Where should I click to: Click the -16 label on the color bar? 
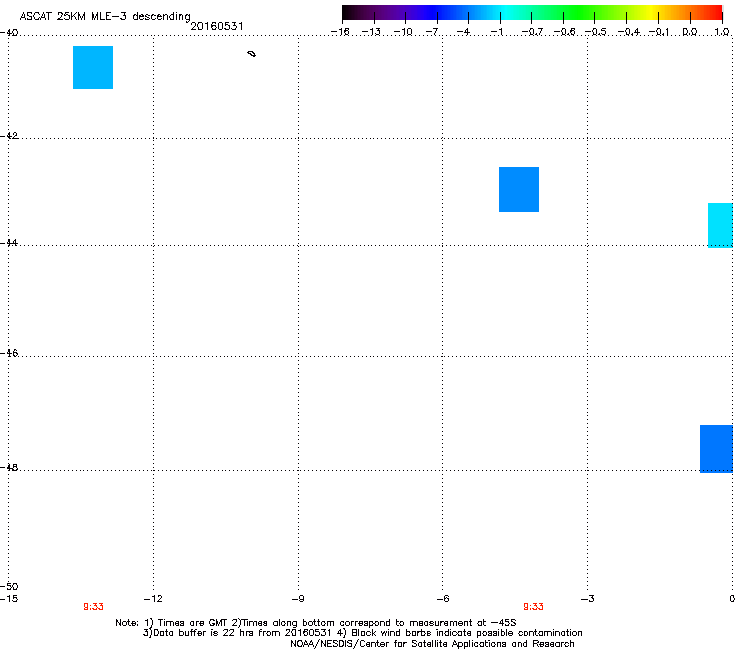click(x=340, y=32)
